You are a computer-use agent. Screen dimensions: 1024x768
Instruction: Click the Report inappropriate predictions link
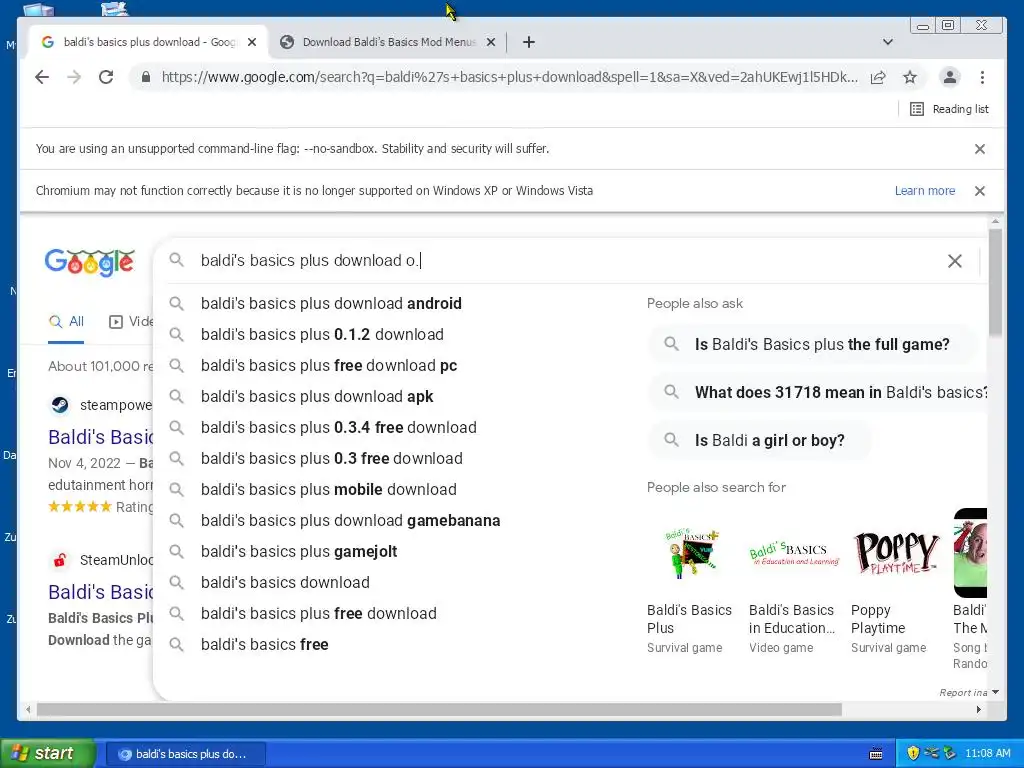tap(963, 692)
